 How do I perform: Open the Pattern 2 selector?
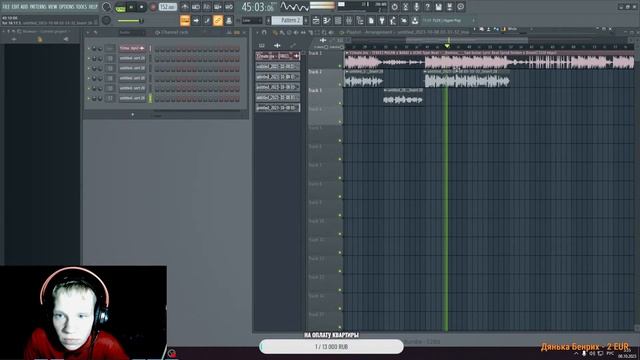pos(288,20)
